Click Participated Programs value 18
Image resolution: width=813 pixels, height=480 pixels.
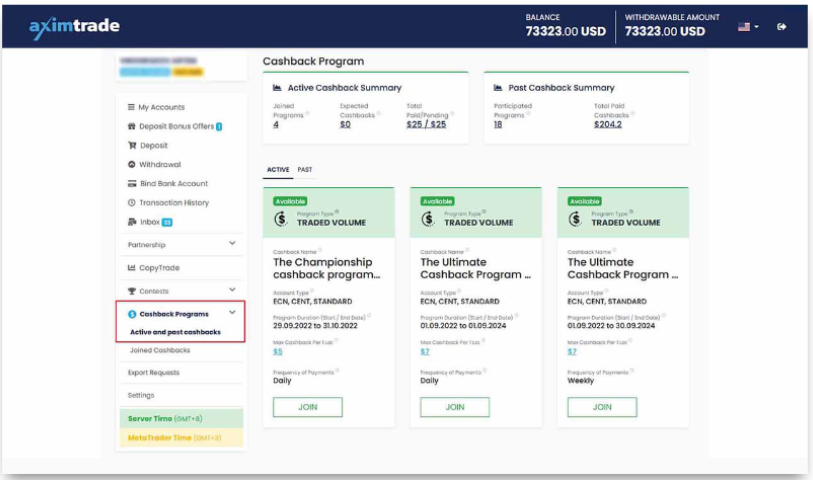498,124
